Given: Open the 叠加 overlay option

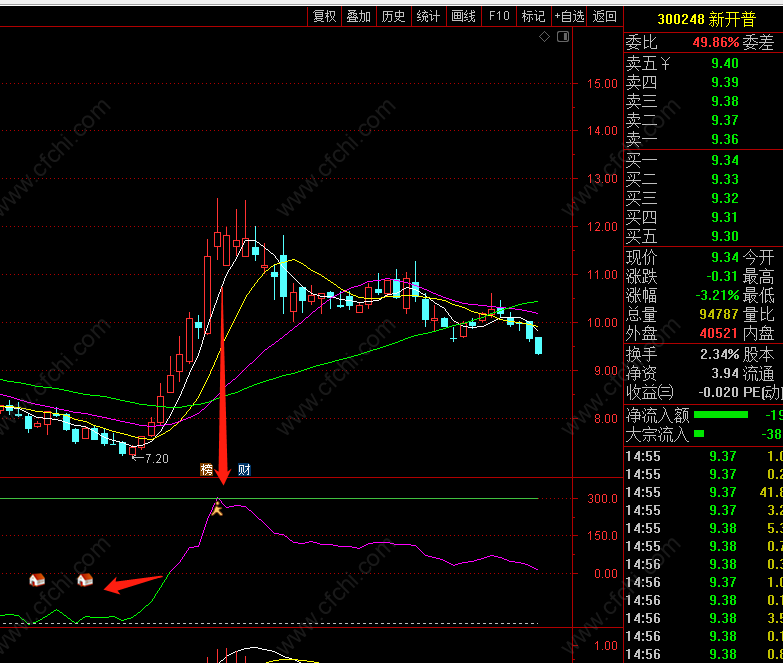Looking at the screenshot, I should tap(359, 16).
